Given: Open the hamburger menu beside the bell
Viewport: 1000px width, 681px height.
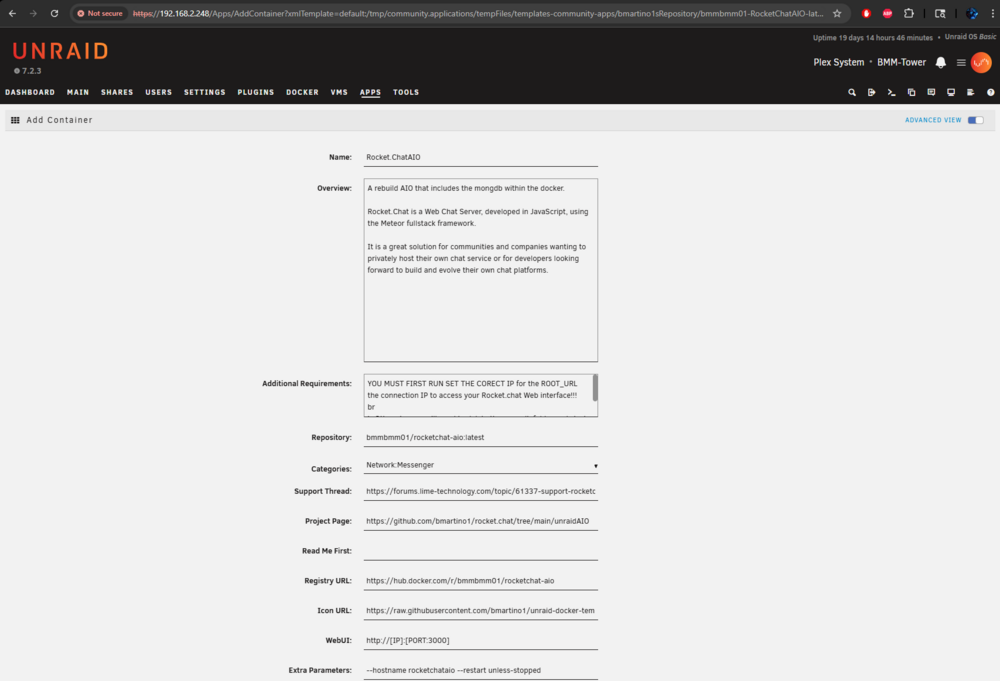Looking at the screenshot, I should coord(961,62).
